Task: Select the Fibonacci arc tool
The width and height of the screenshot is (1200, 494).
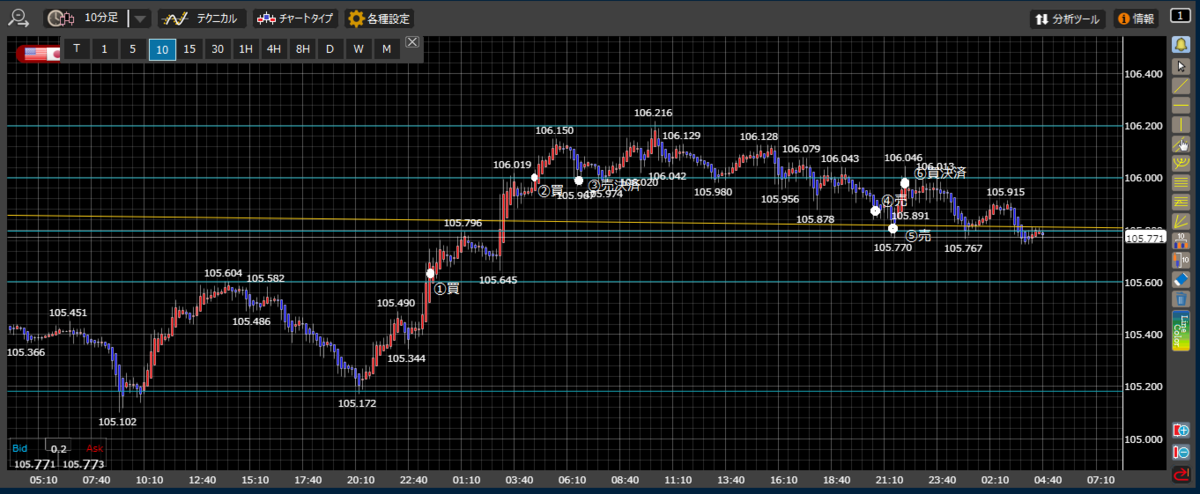Action: (1182, 162)
